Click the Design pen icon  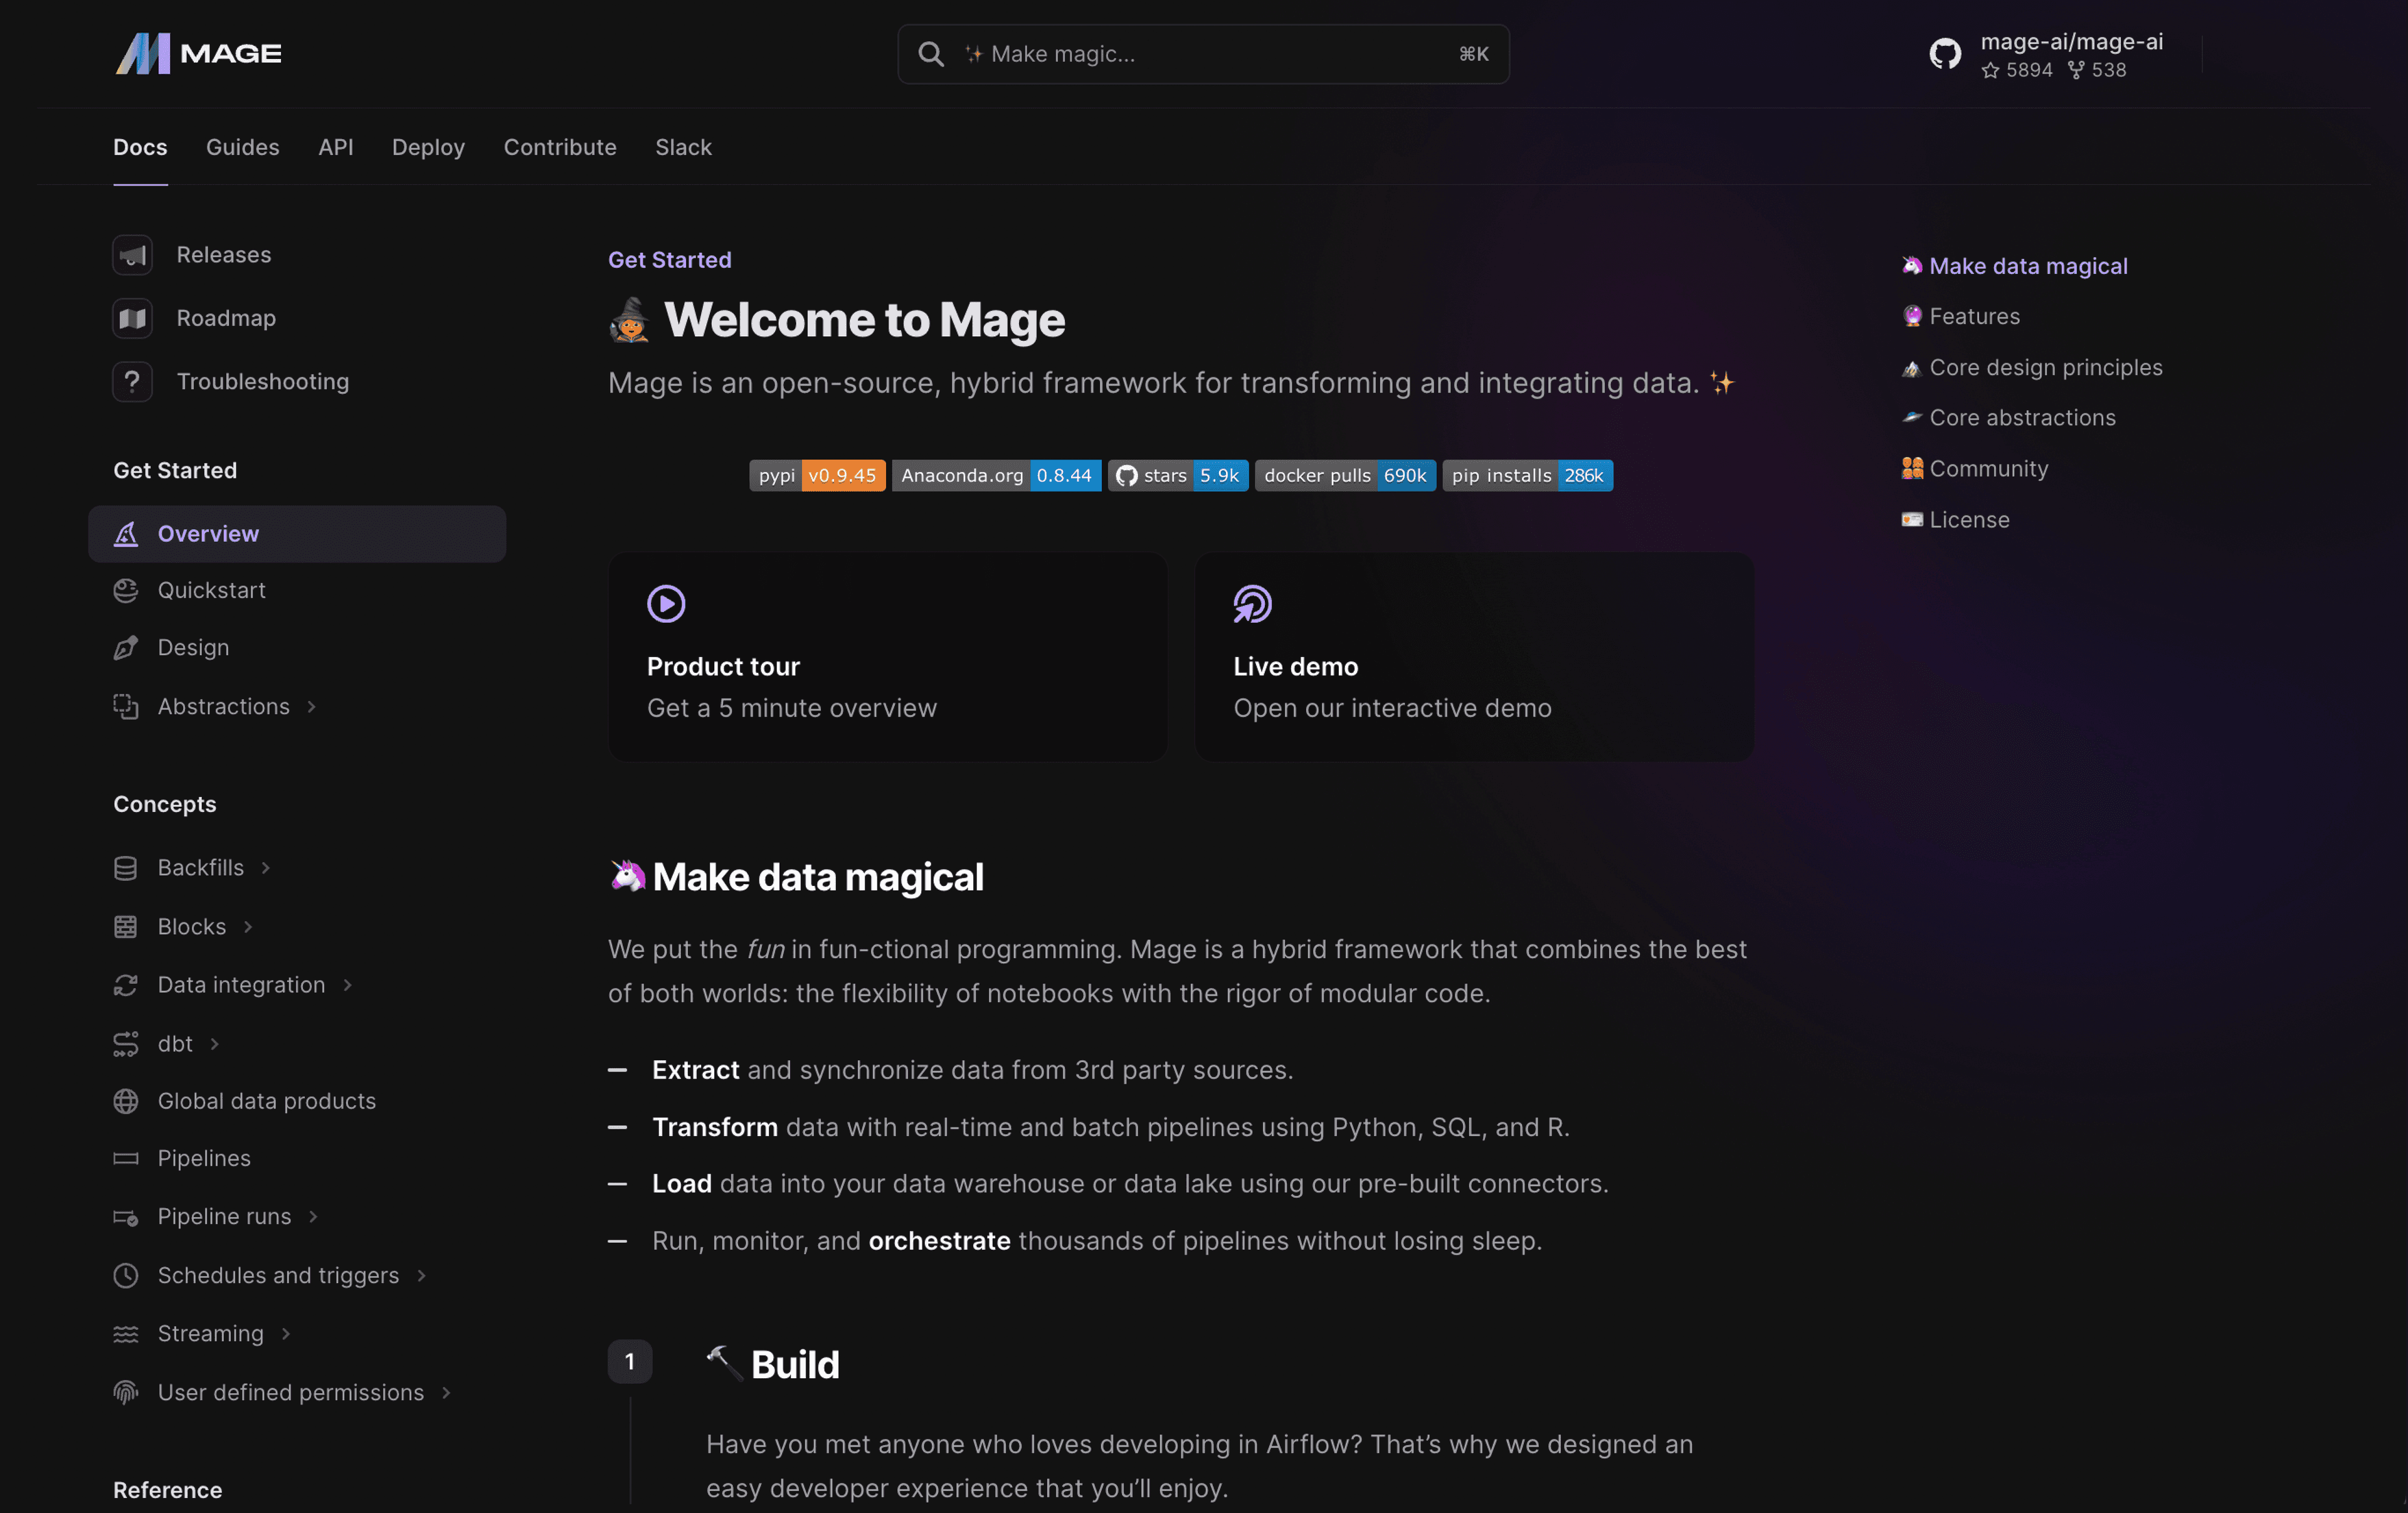coord(125,648)
